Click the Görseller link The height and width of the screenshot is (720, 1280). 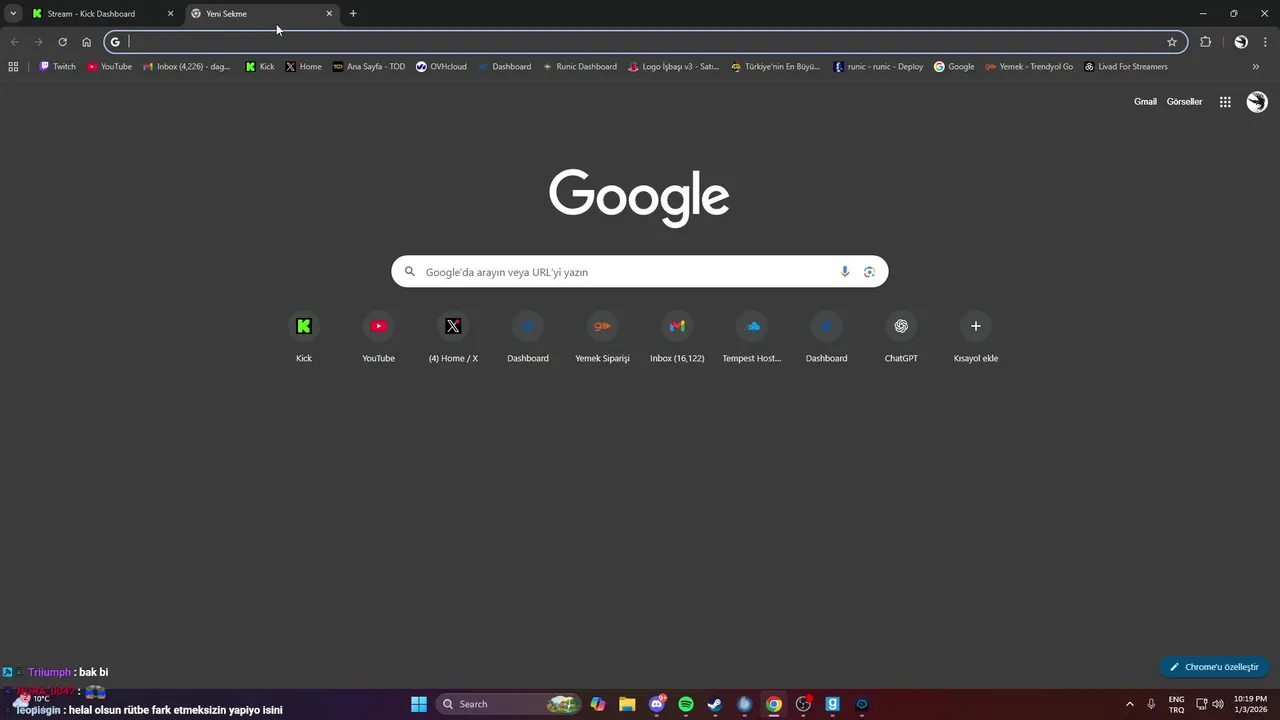tap(1184, 102)
